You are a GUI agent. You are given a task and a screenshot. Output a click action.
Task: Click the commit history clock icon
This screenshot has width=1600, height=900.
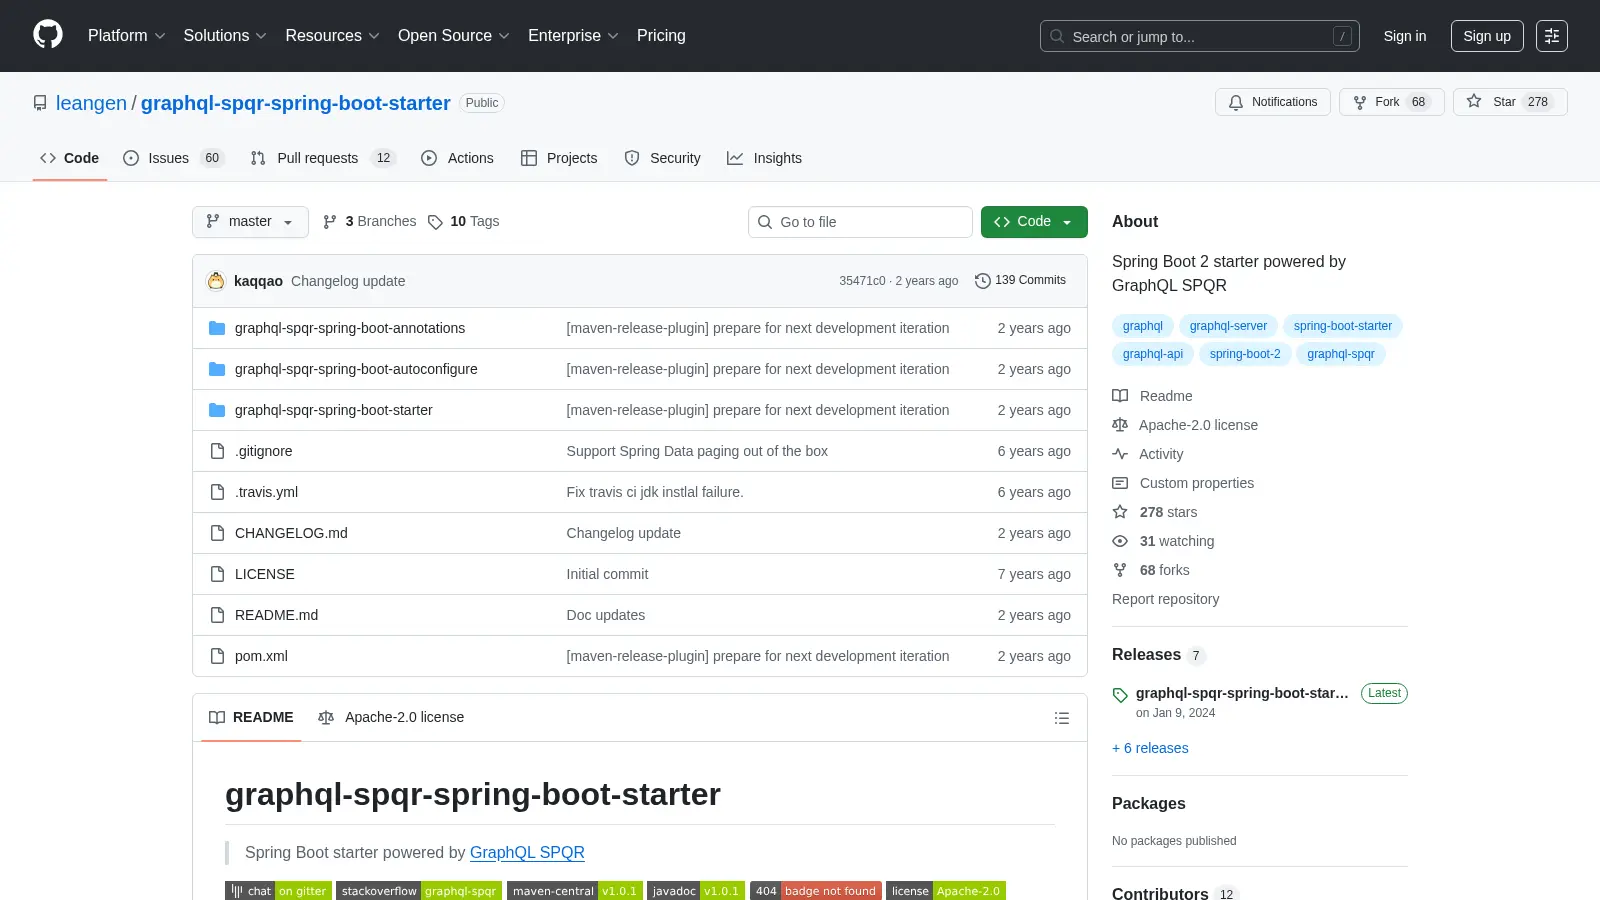(x=982, y=281)
